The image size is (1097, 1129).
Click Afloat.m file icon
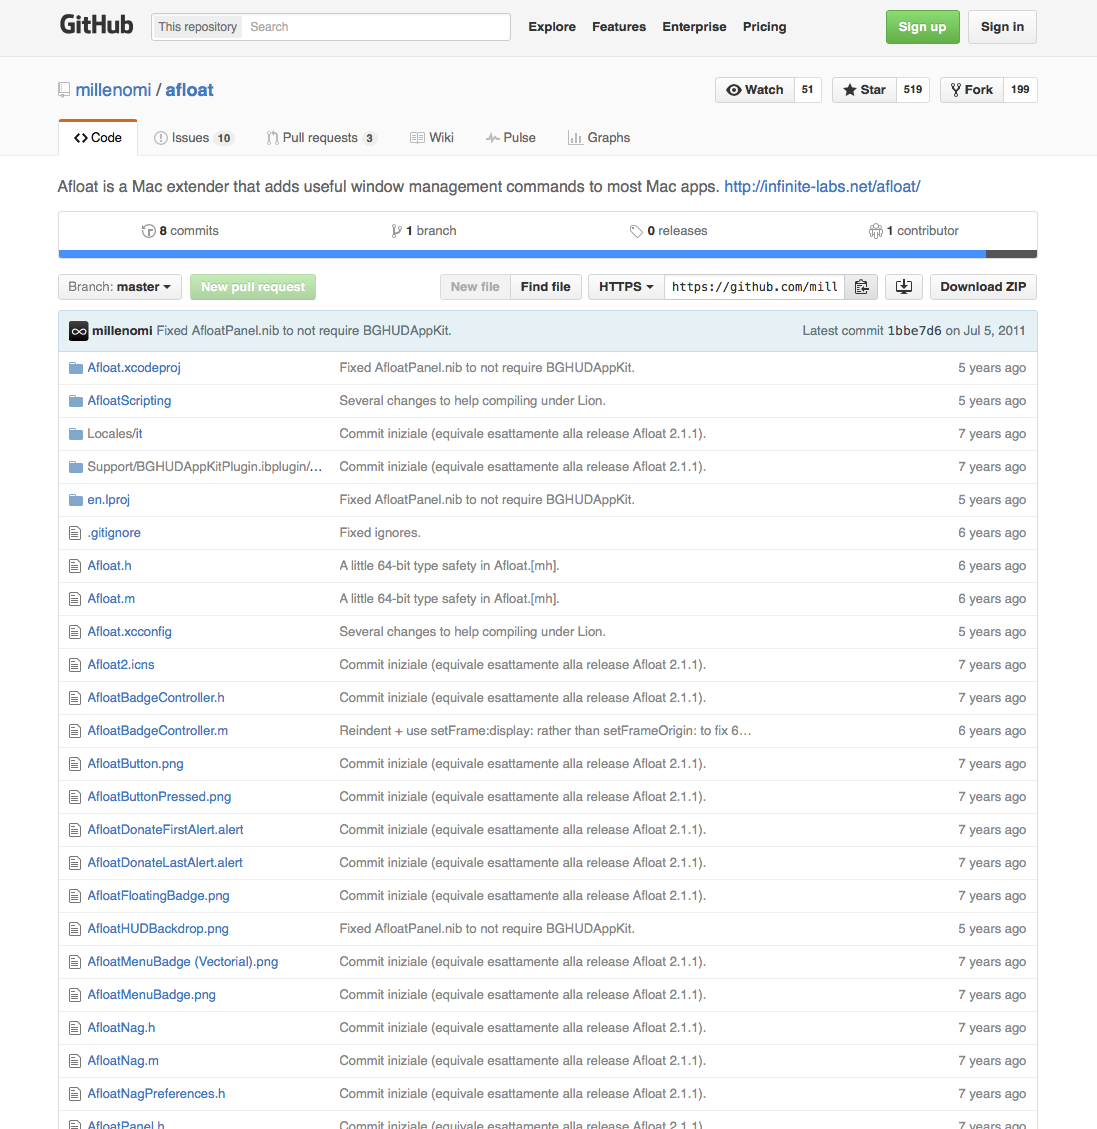[x=75, y=599]
